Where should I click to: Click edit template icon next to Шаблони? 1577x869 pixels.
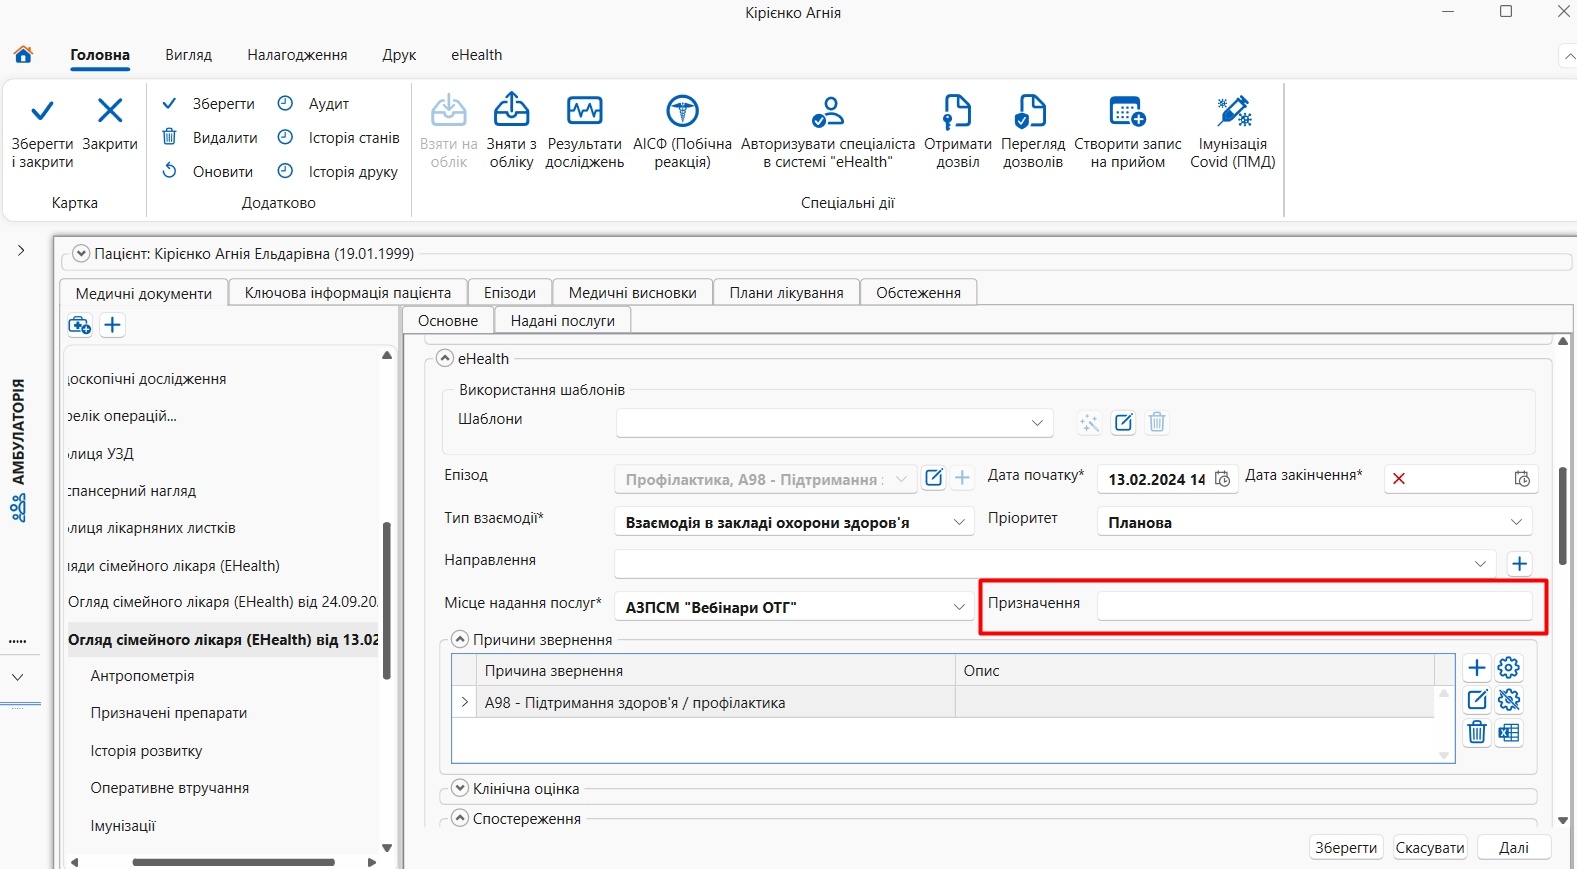point(1124,423)
